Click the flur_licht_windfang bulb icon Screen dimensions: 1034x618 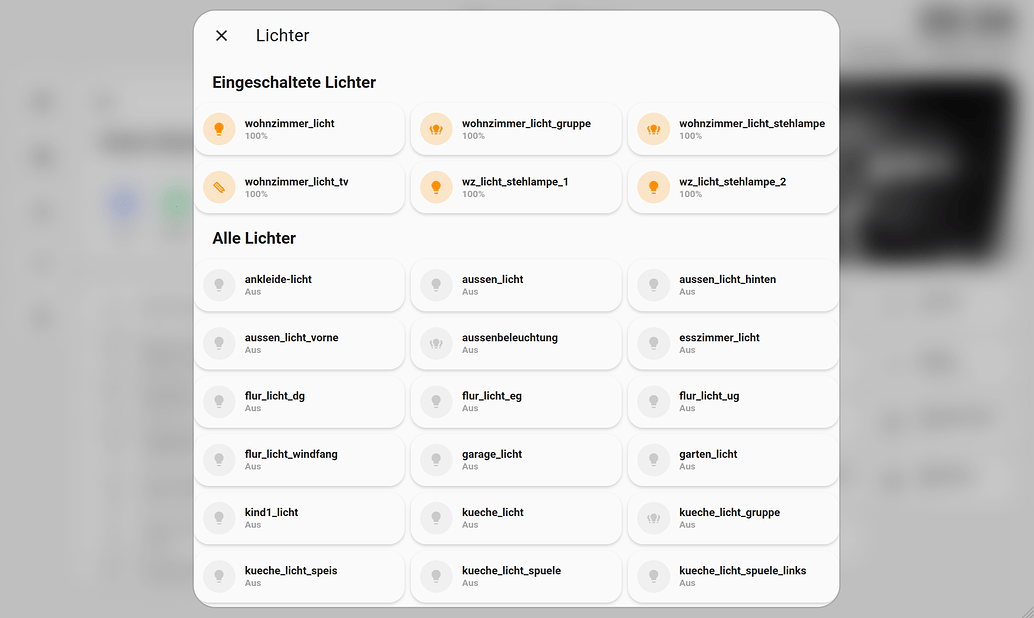(x=219, y=460)
